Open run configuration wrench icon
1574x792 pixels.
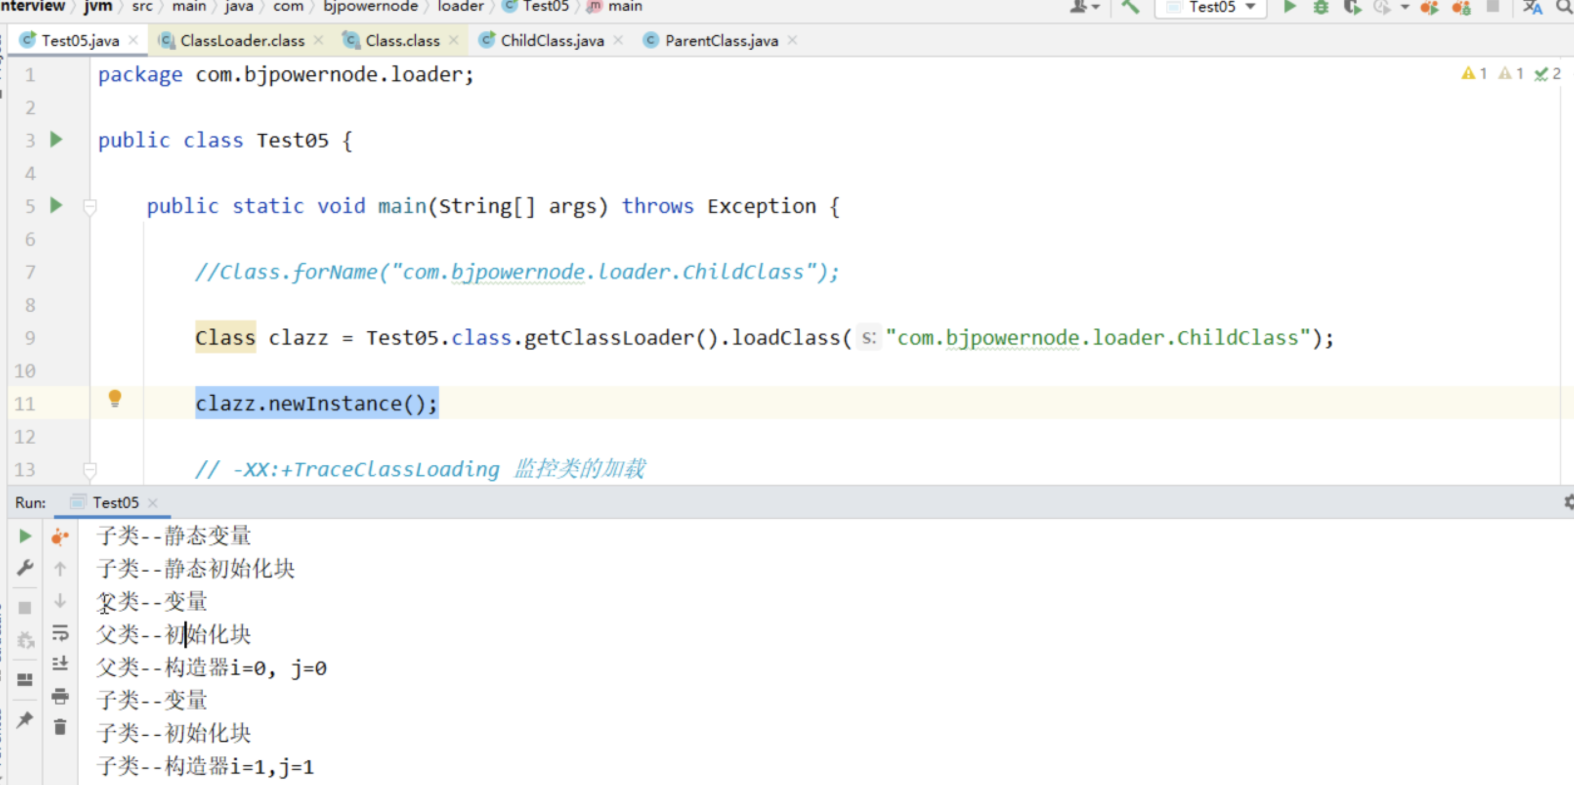25,568
